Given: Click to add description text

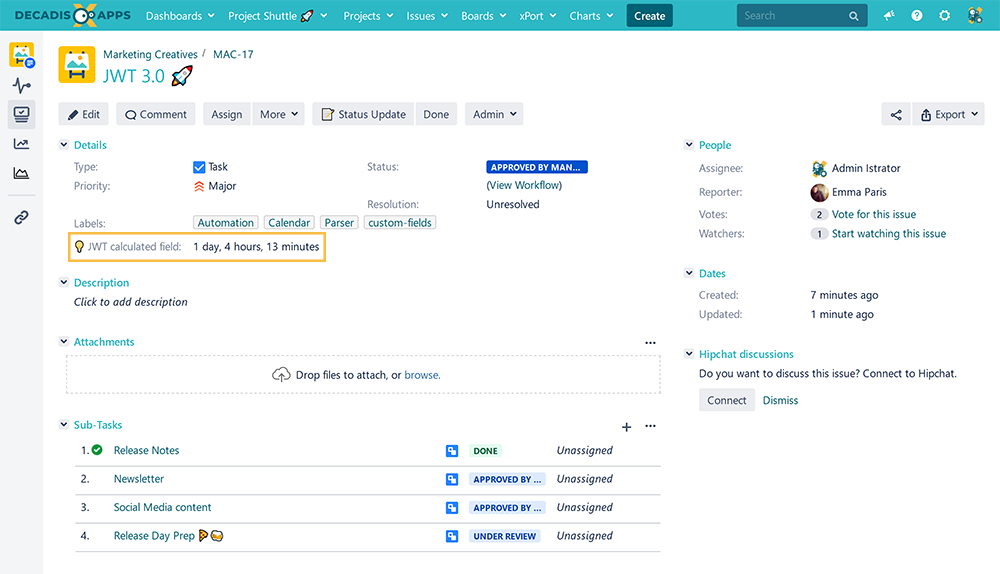Looking at the screenshot, I should point(131,302).
